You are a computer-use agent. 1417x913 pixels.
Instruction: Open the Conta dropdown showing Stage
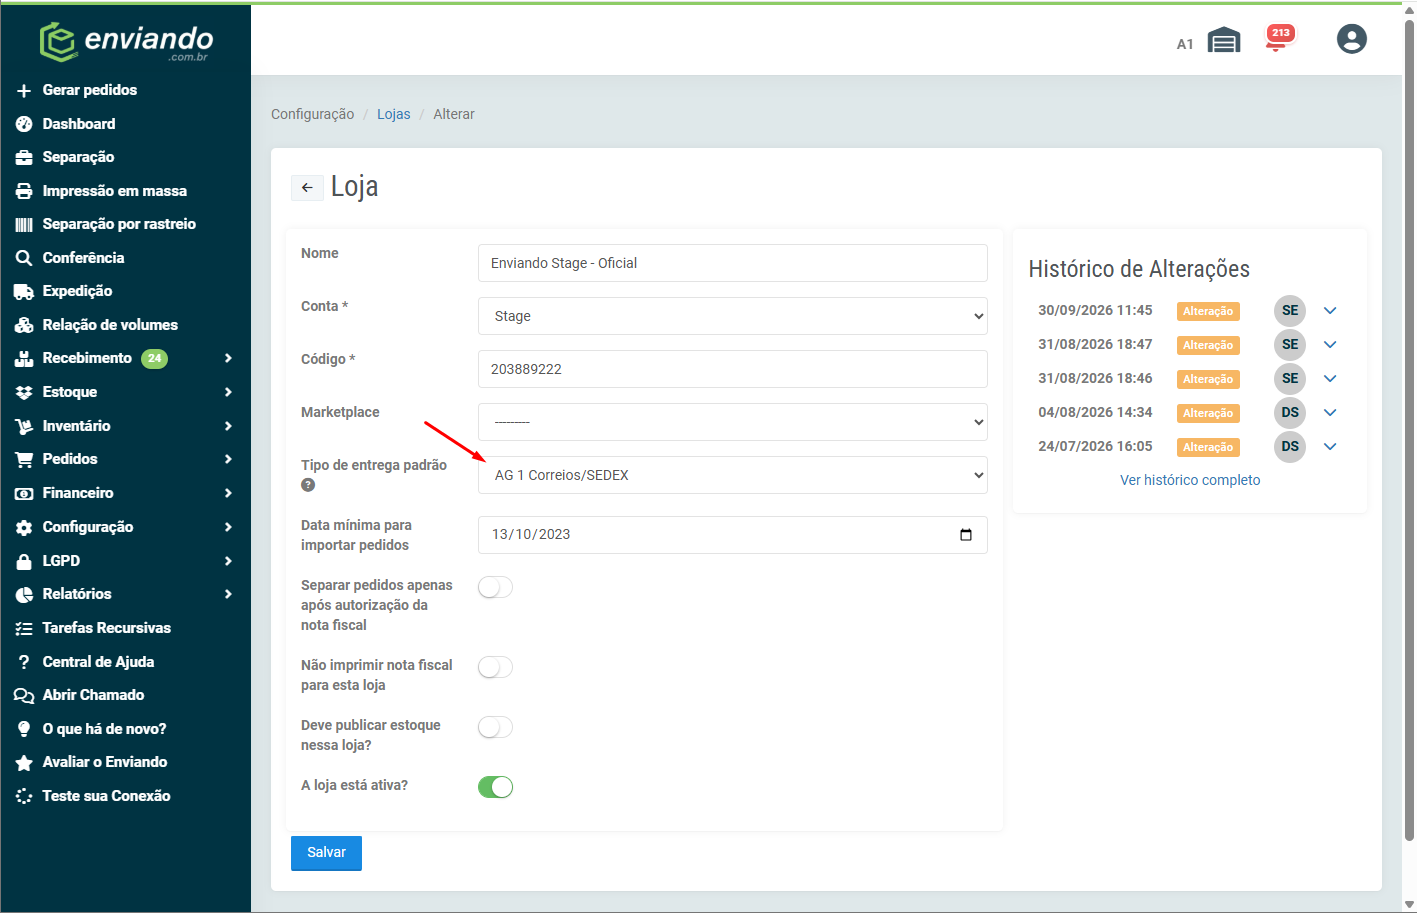click(x=733, y=316)
